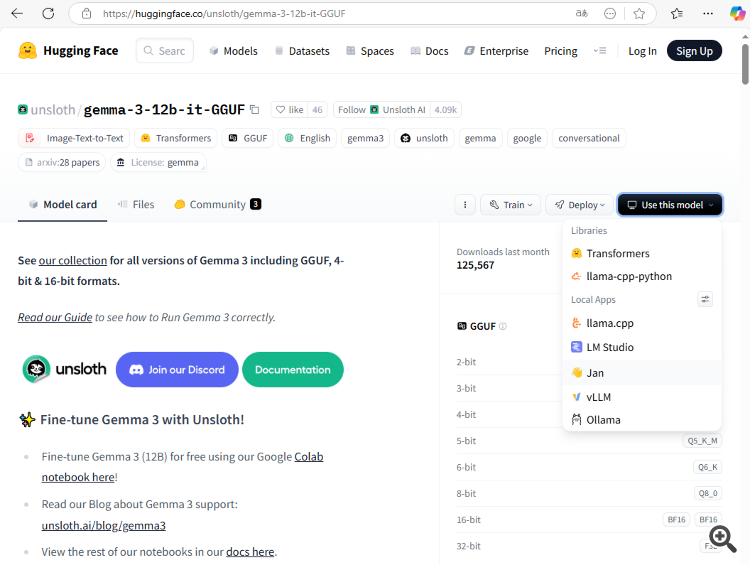
Task: Open the arxiv:28 papers tag
Action: [x=62, y=163]
